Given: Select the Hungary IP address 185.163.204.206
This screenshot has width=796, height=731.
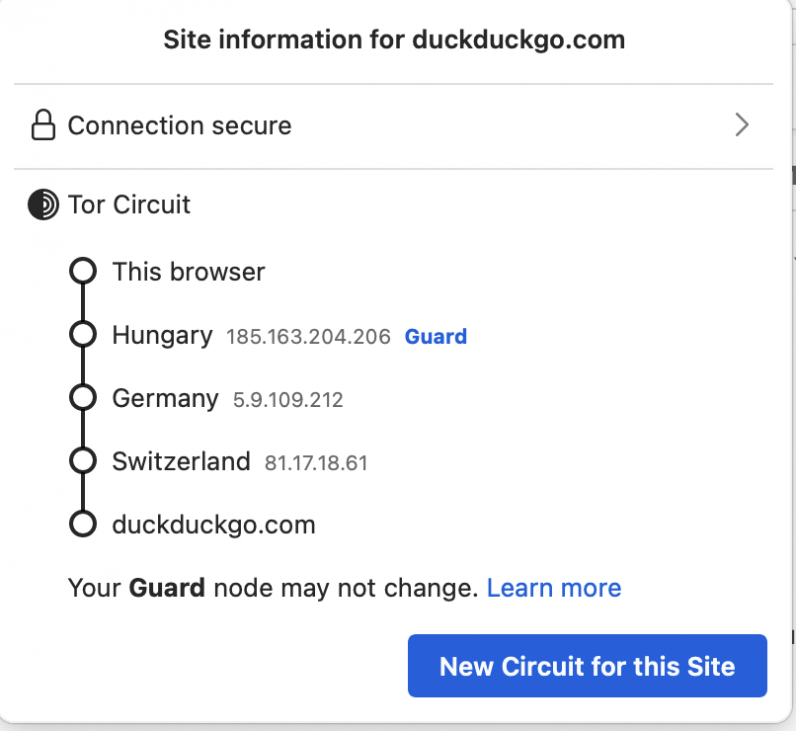Looking at the screenshot, I should pyautogui.click(x=308, y=337).
